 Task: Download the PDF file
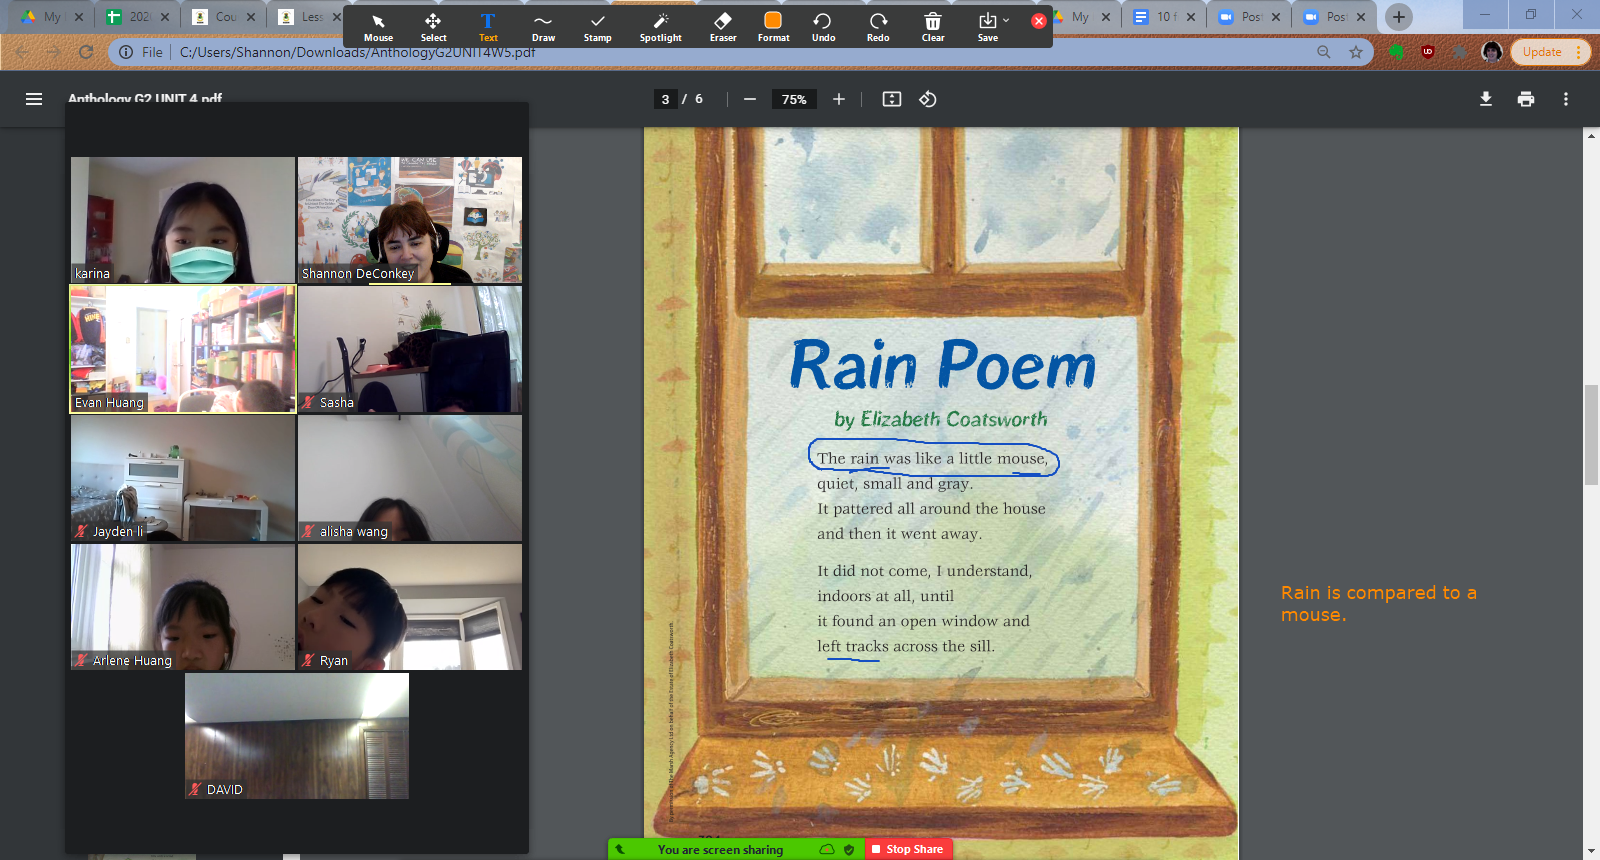(x=1486, y=99)
